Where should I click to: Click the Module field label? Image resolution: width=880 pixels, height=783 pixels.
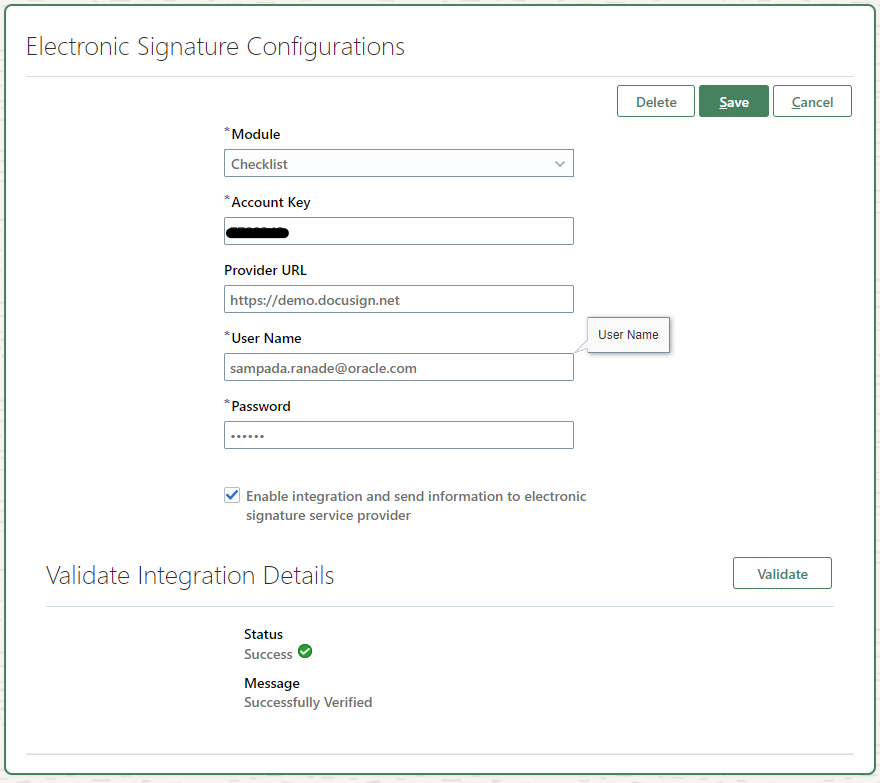coord(256,134)
